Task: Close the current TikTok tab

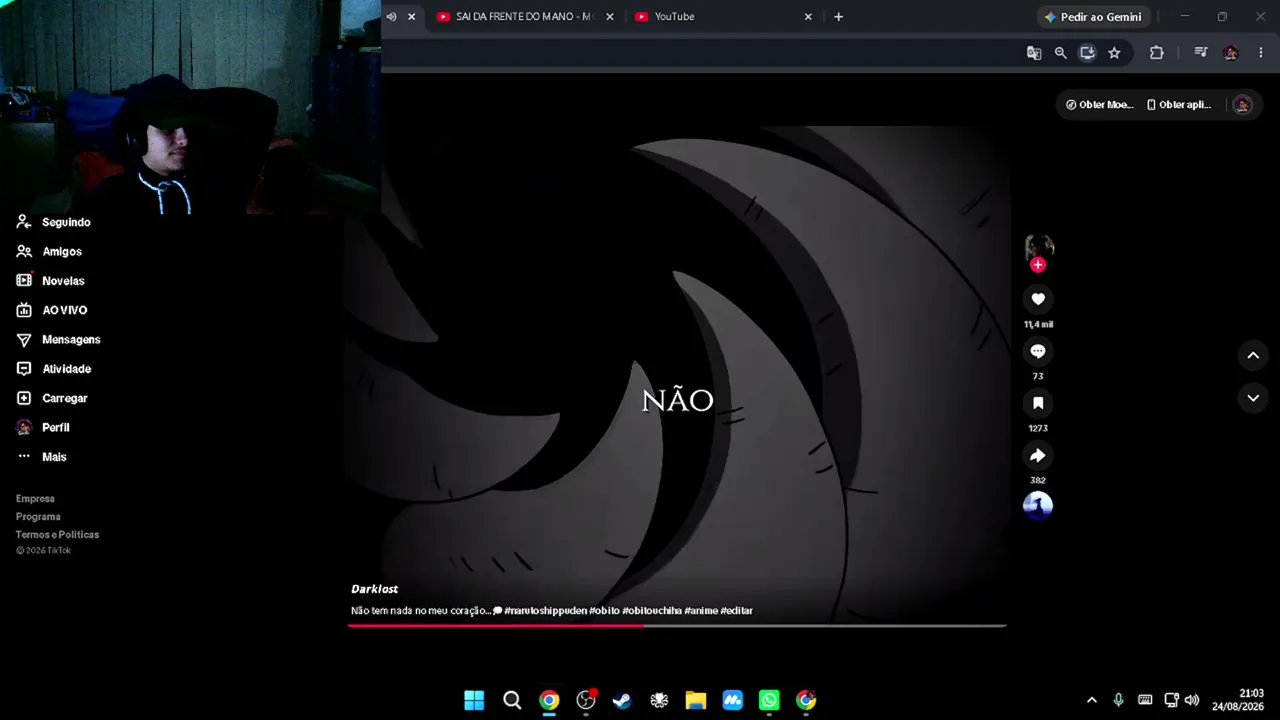Action: click(x=411, y=17)
